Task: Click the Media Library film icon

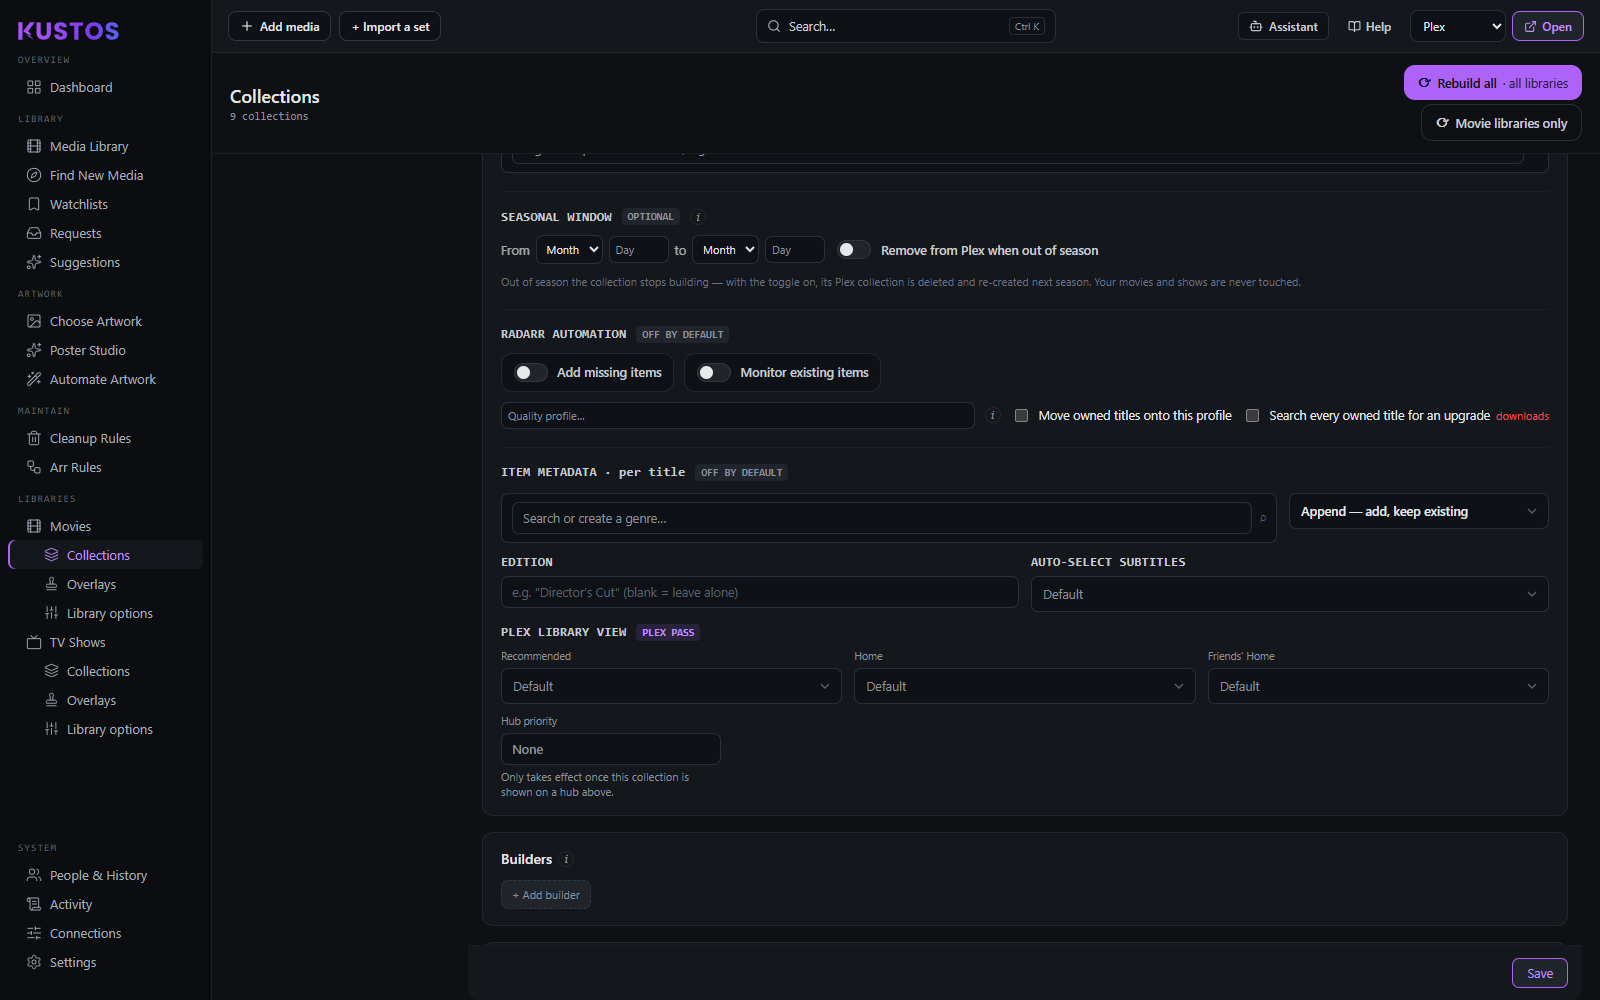Action: click(x=34, y=146)
